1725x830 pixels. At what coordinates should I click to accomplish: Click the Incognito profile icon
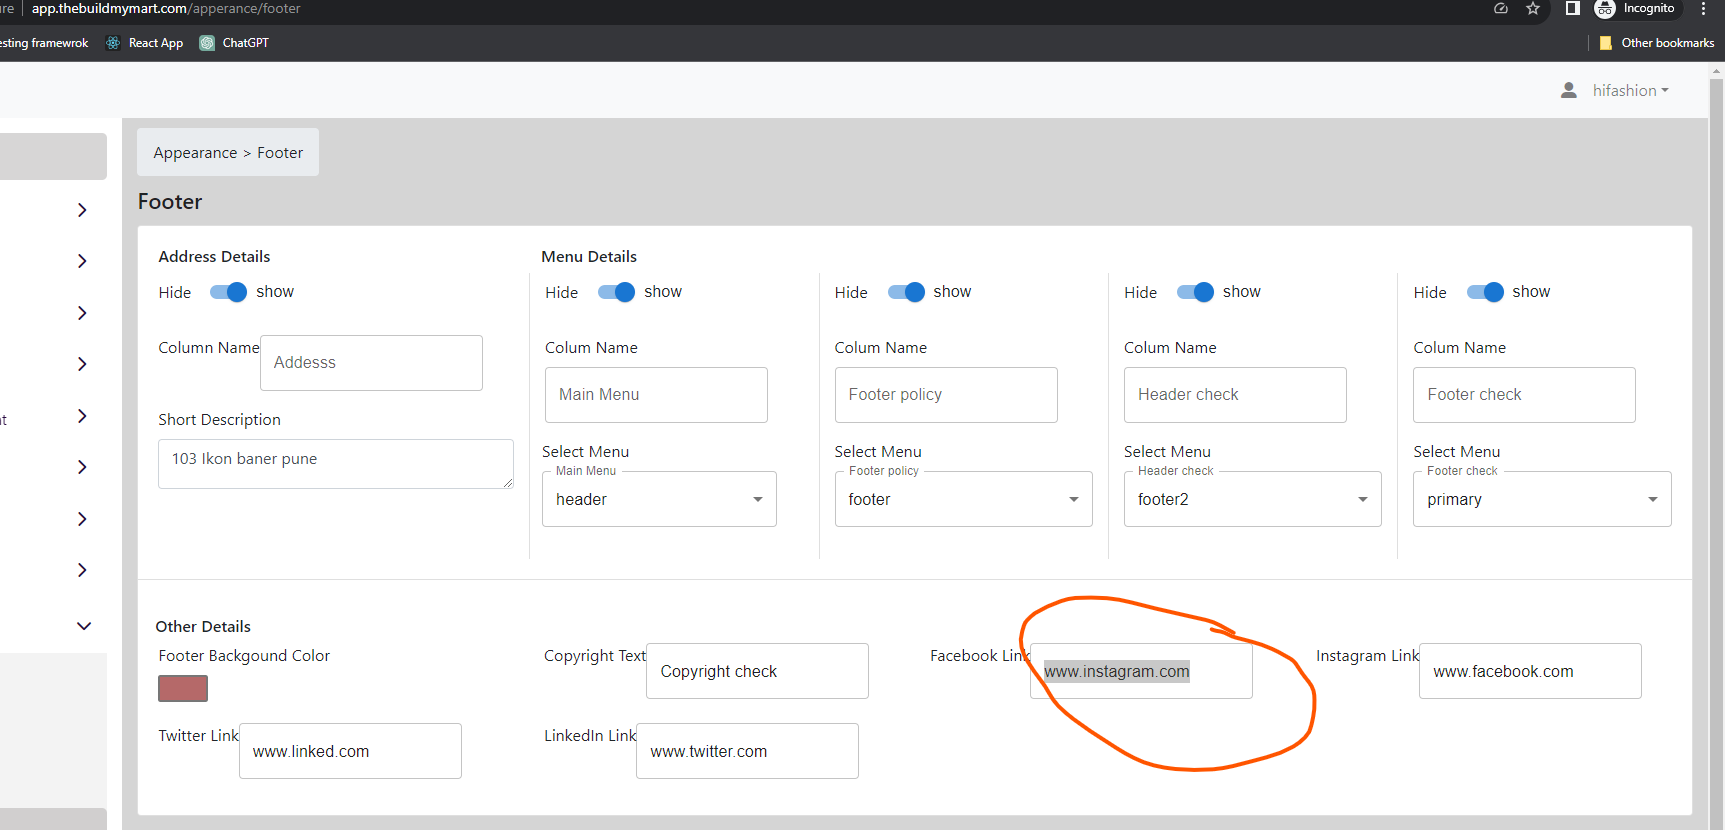(x=1605, y=9)
